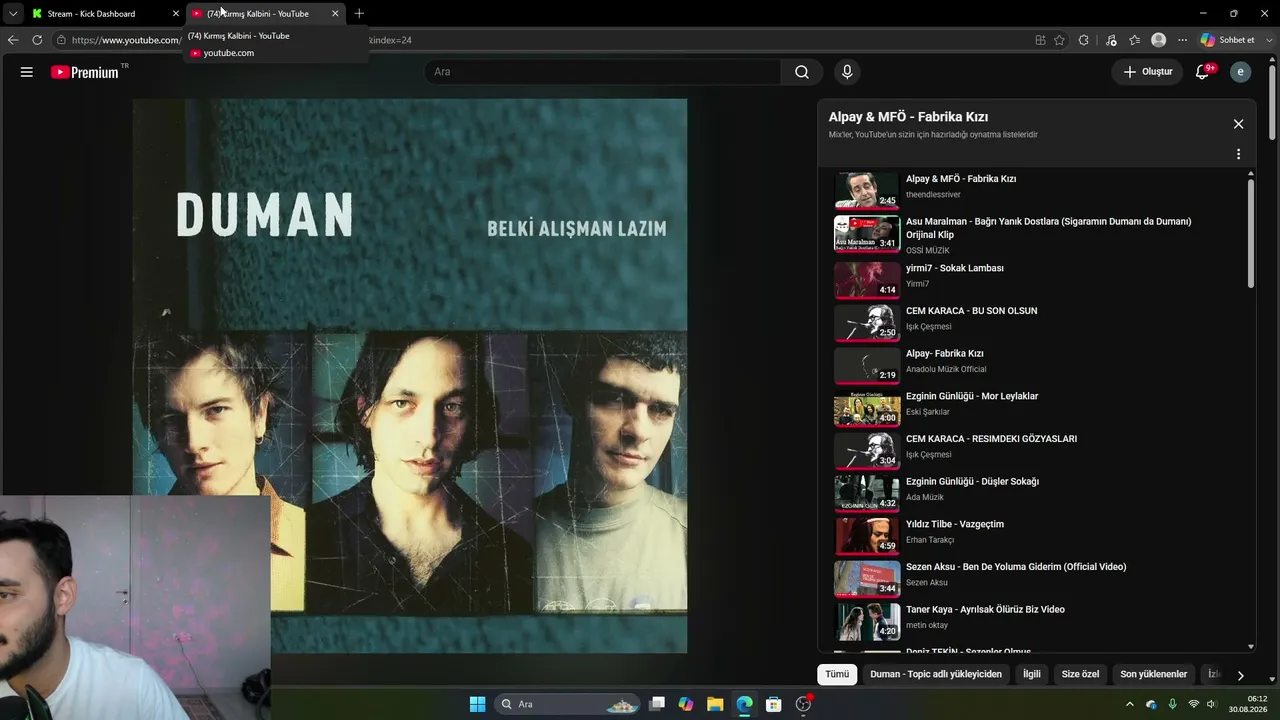Open Microsoft Store from the taskbar
Image resolution: width=1280 pixels, height=720 pixels.
(773, 704)
